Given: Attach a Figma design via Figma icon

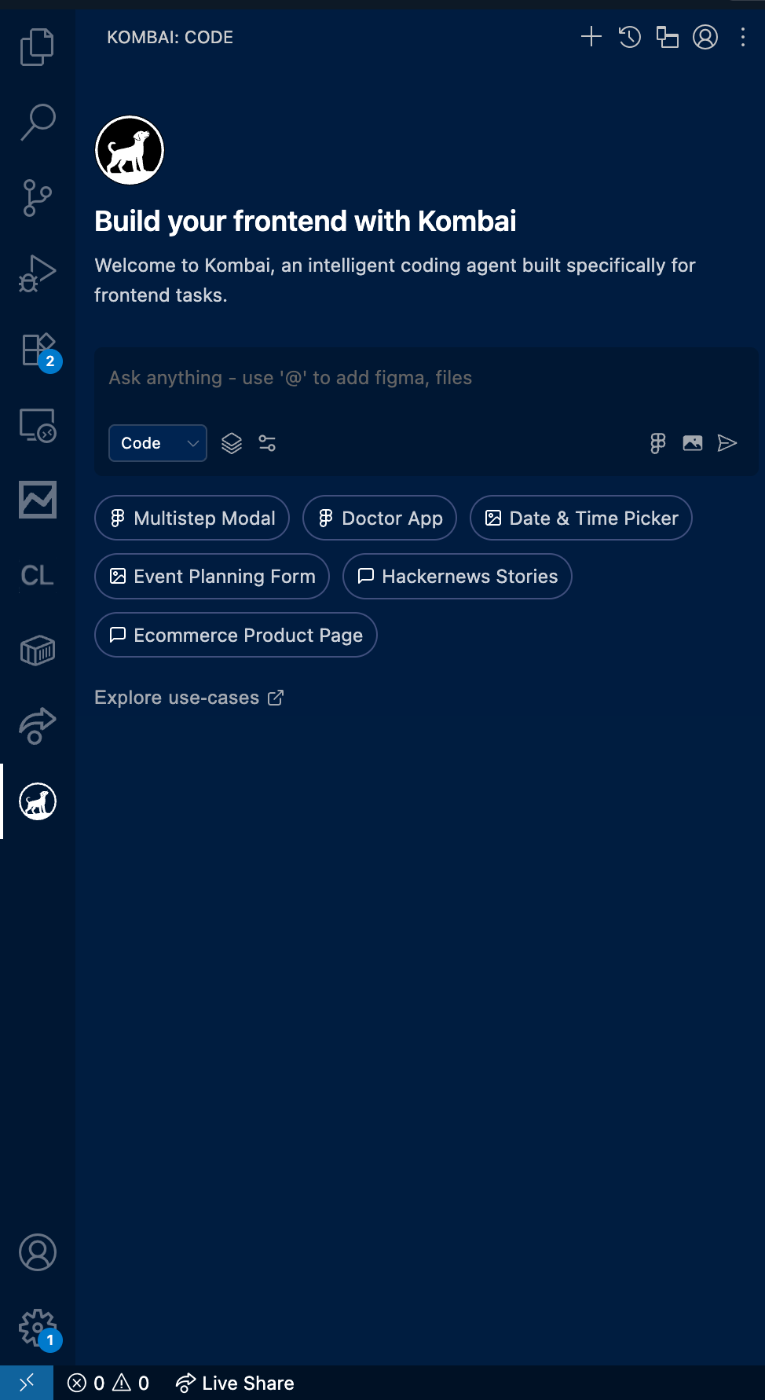Looking at the screenshot, I should click(x=657, y=443).
